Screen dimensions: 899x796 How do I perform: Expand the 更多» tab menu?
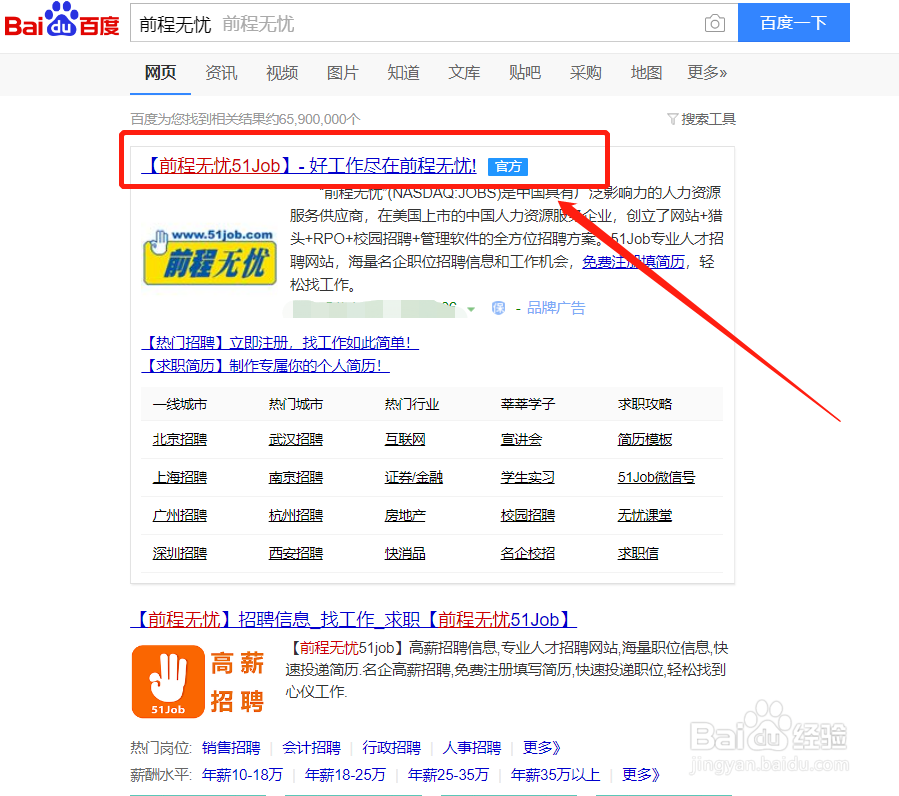(707, 73)
